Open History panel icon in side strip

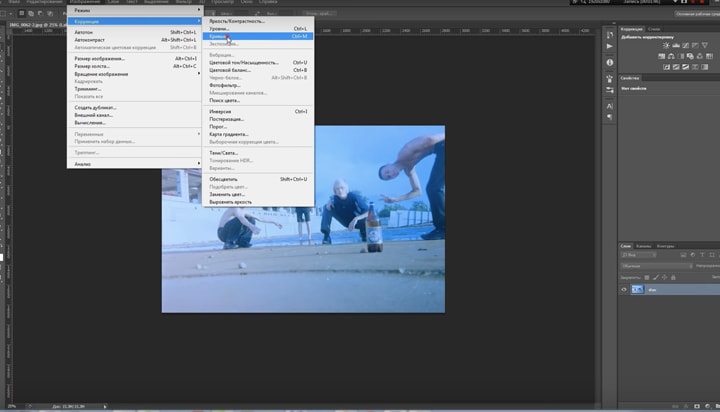[610, 35]
